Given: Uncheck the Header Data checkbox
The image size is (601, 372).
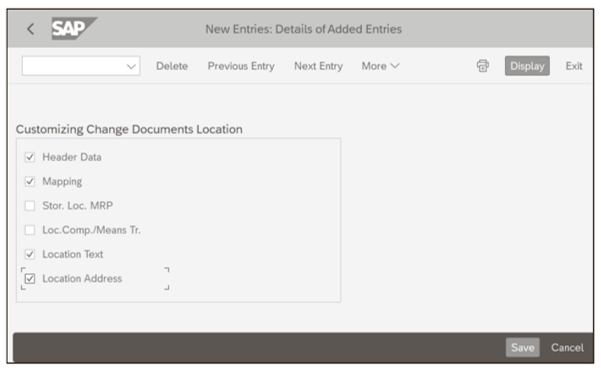Looking at the screenshot, I should 30,157.
